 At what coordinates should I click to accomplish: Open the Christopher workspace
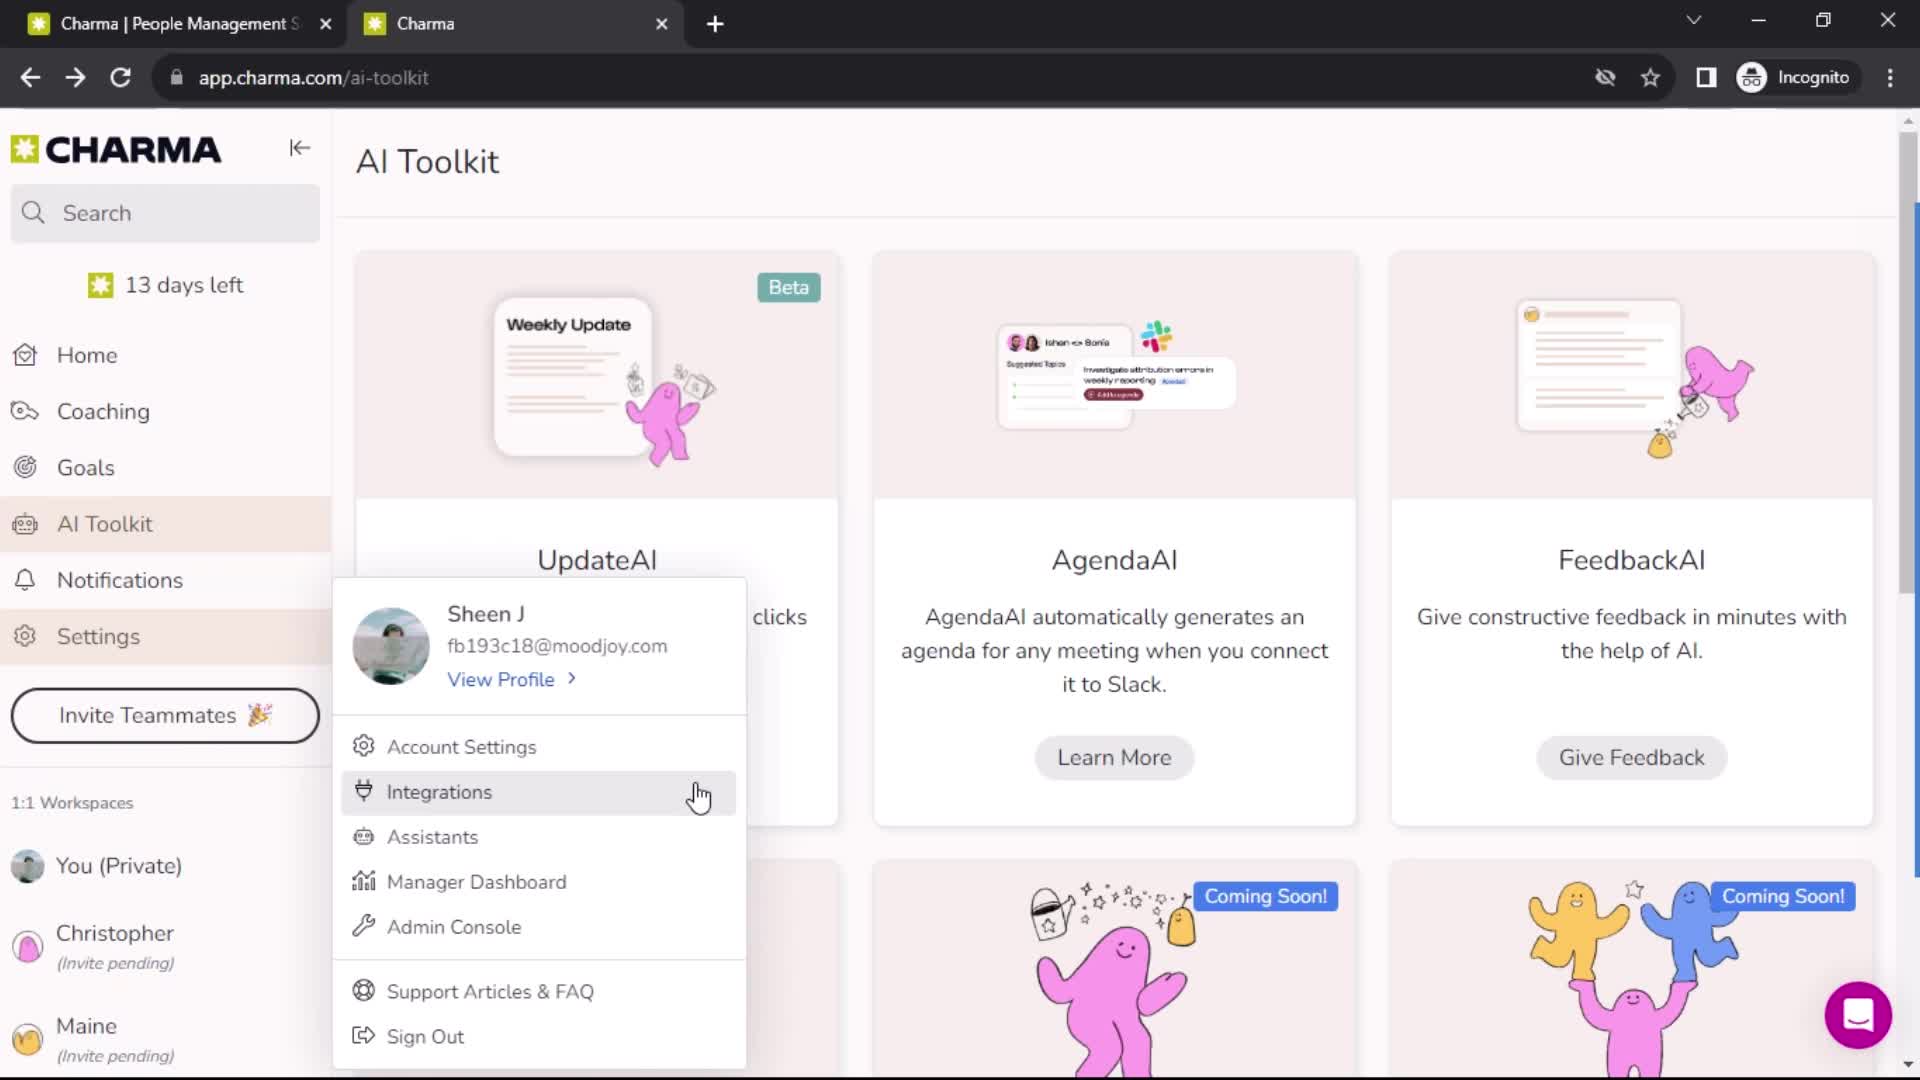165,946
